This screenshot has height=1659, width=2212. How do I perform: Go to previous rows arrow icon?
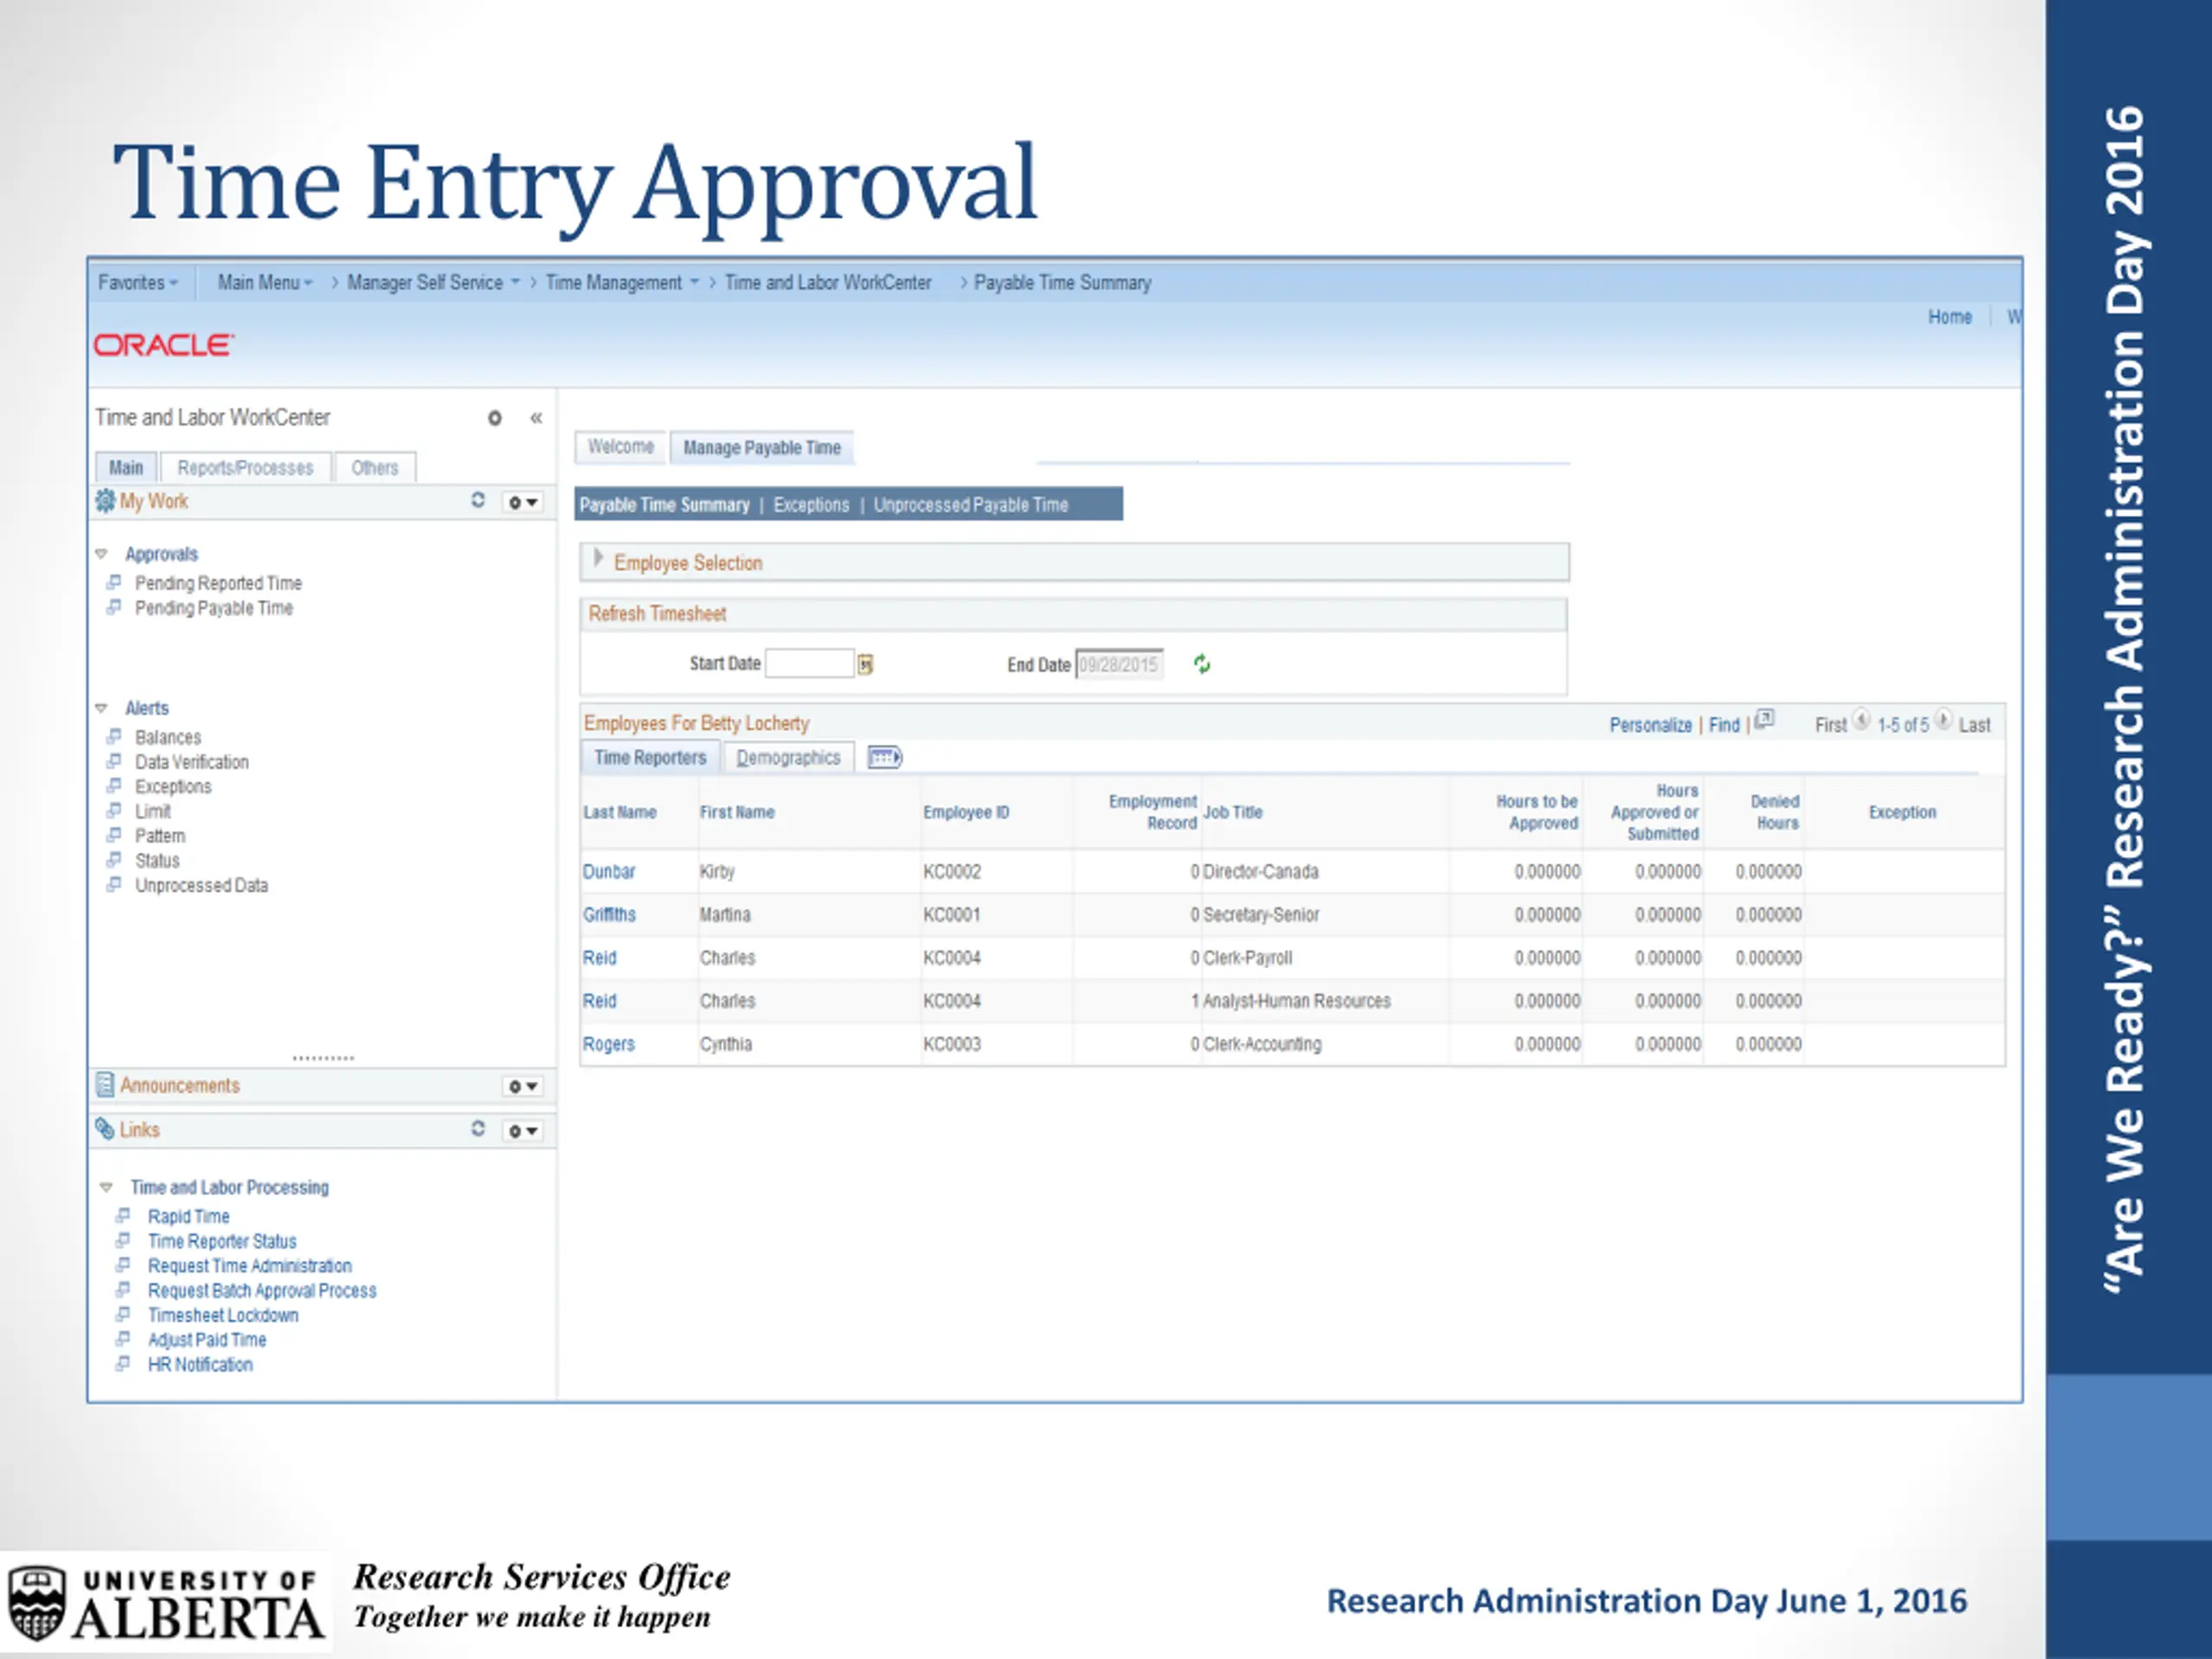tap(1861, 720)
